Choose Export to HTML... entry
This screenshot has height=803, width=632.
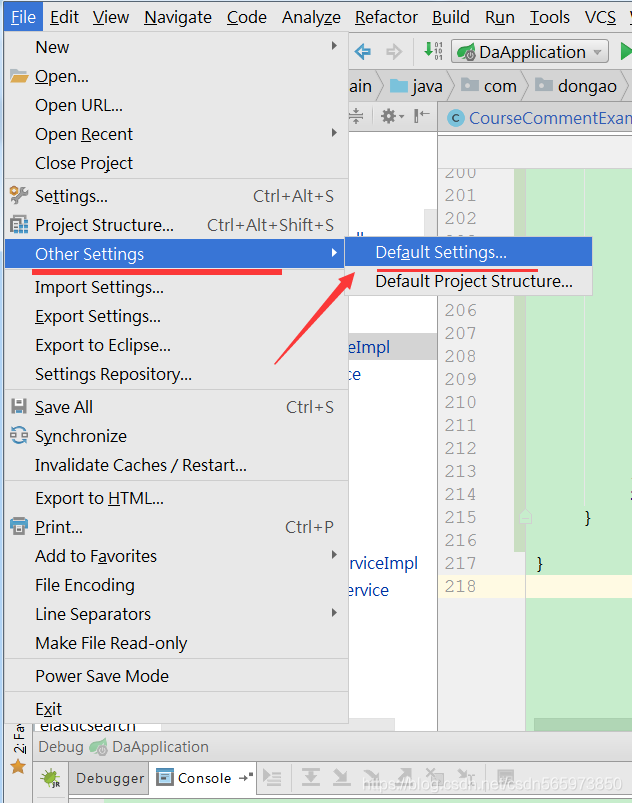click(177, 498)
